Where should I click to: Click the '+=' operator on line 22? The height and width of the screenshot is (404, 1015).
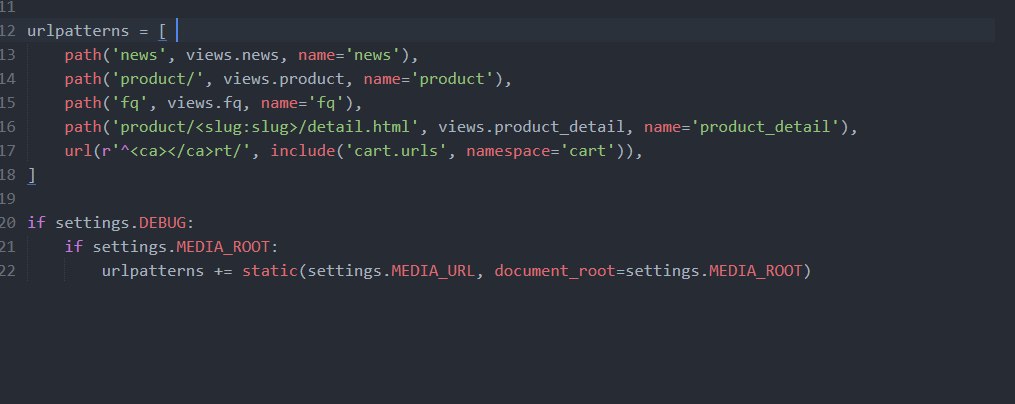pyautogui.click(x=223, y=271)
